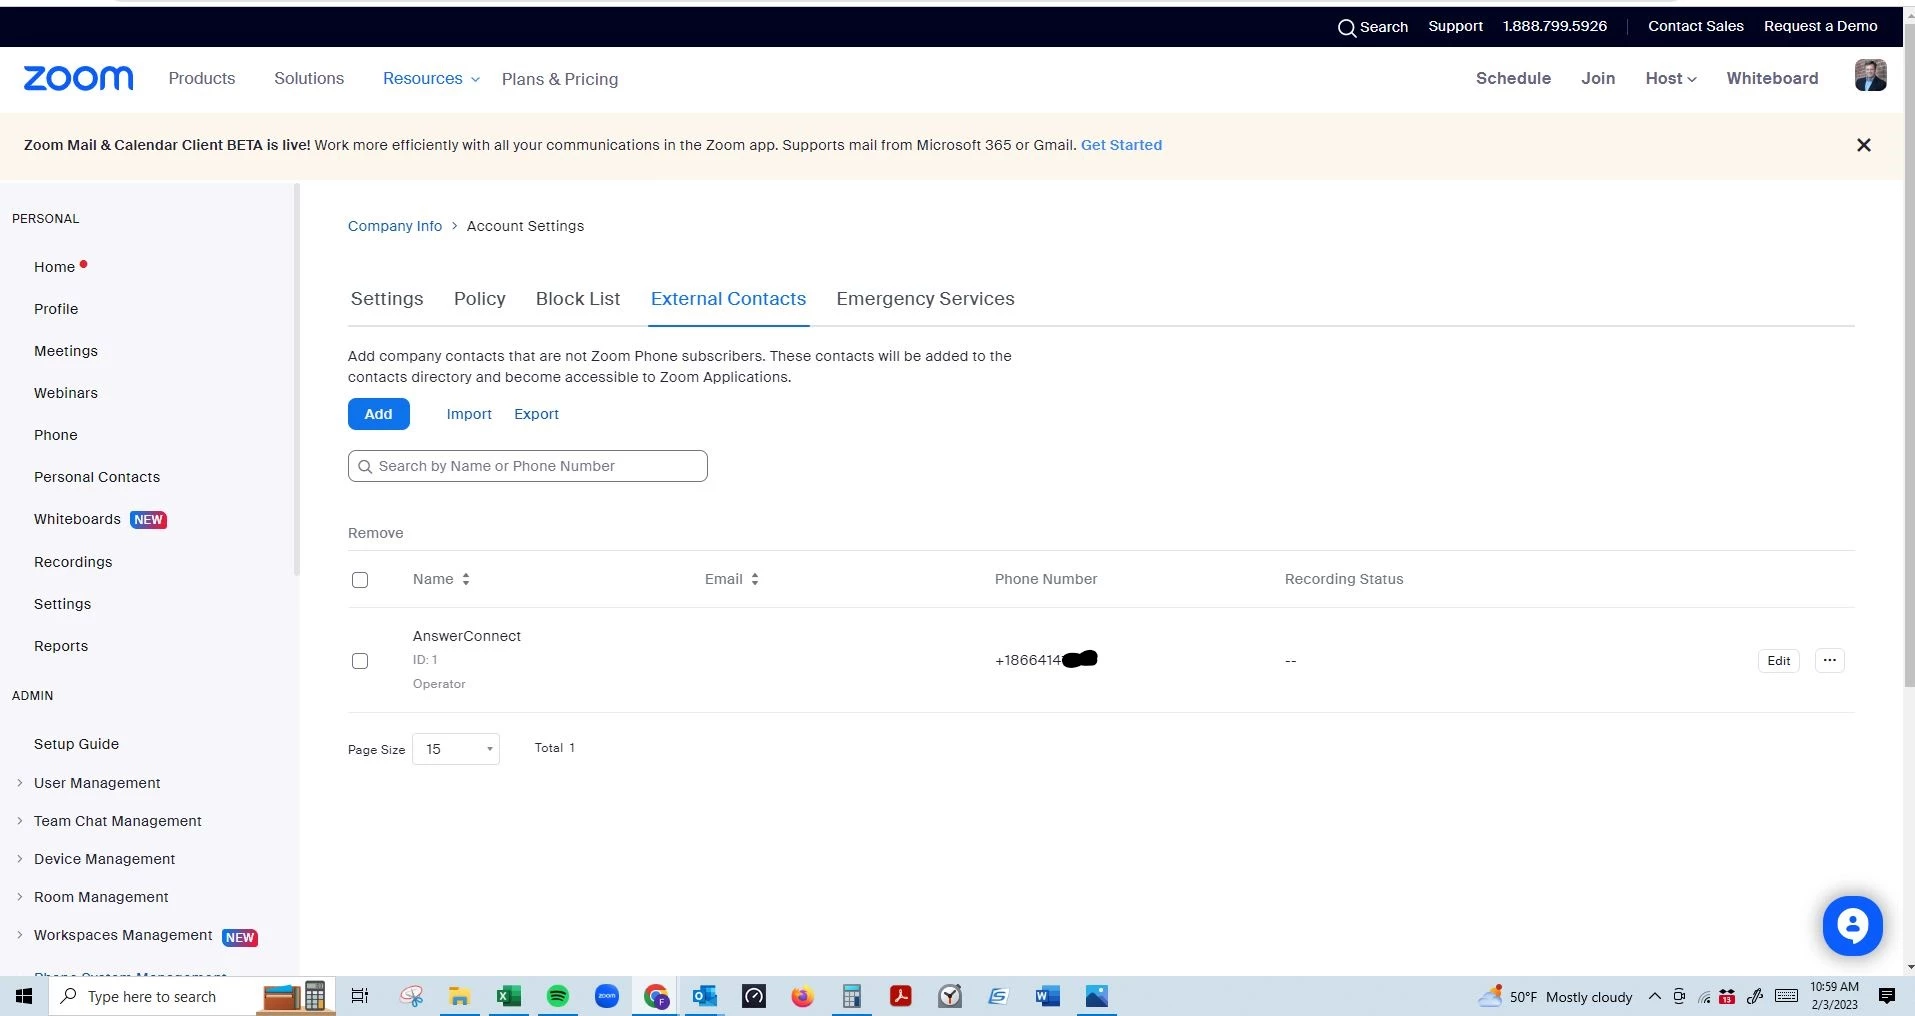Click Get Started link in banner

[x=1121, y=145]
